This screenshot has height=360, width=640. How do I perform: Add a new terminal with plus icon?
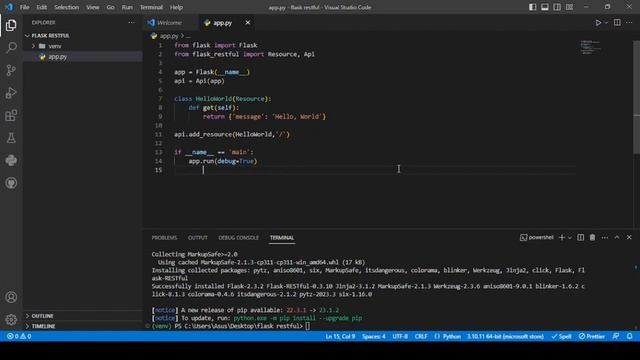point(562,238)
